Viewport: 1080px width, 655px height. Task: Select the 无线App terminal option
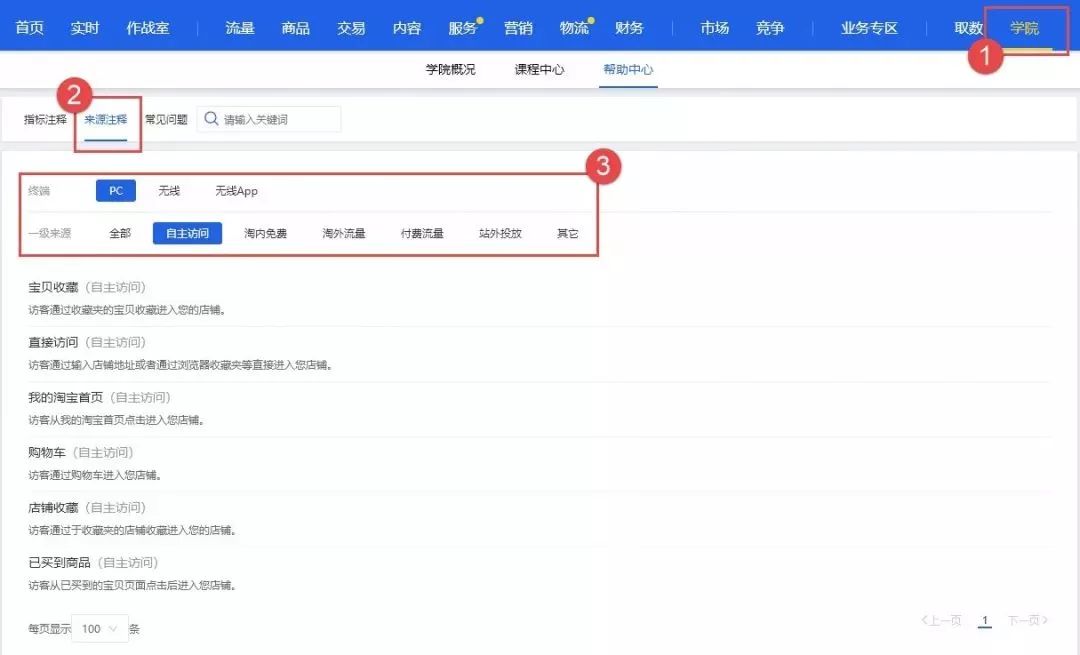[x=238, y=190]
